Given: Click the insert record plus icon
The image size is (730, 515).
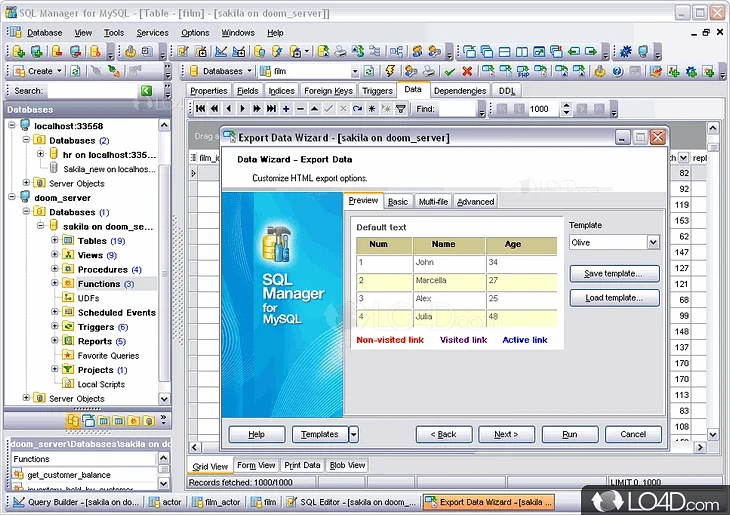Looking at the screenshot, I should [286, 109].
